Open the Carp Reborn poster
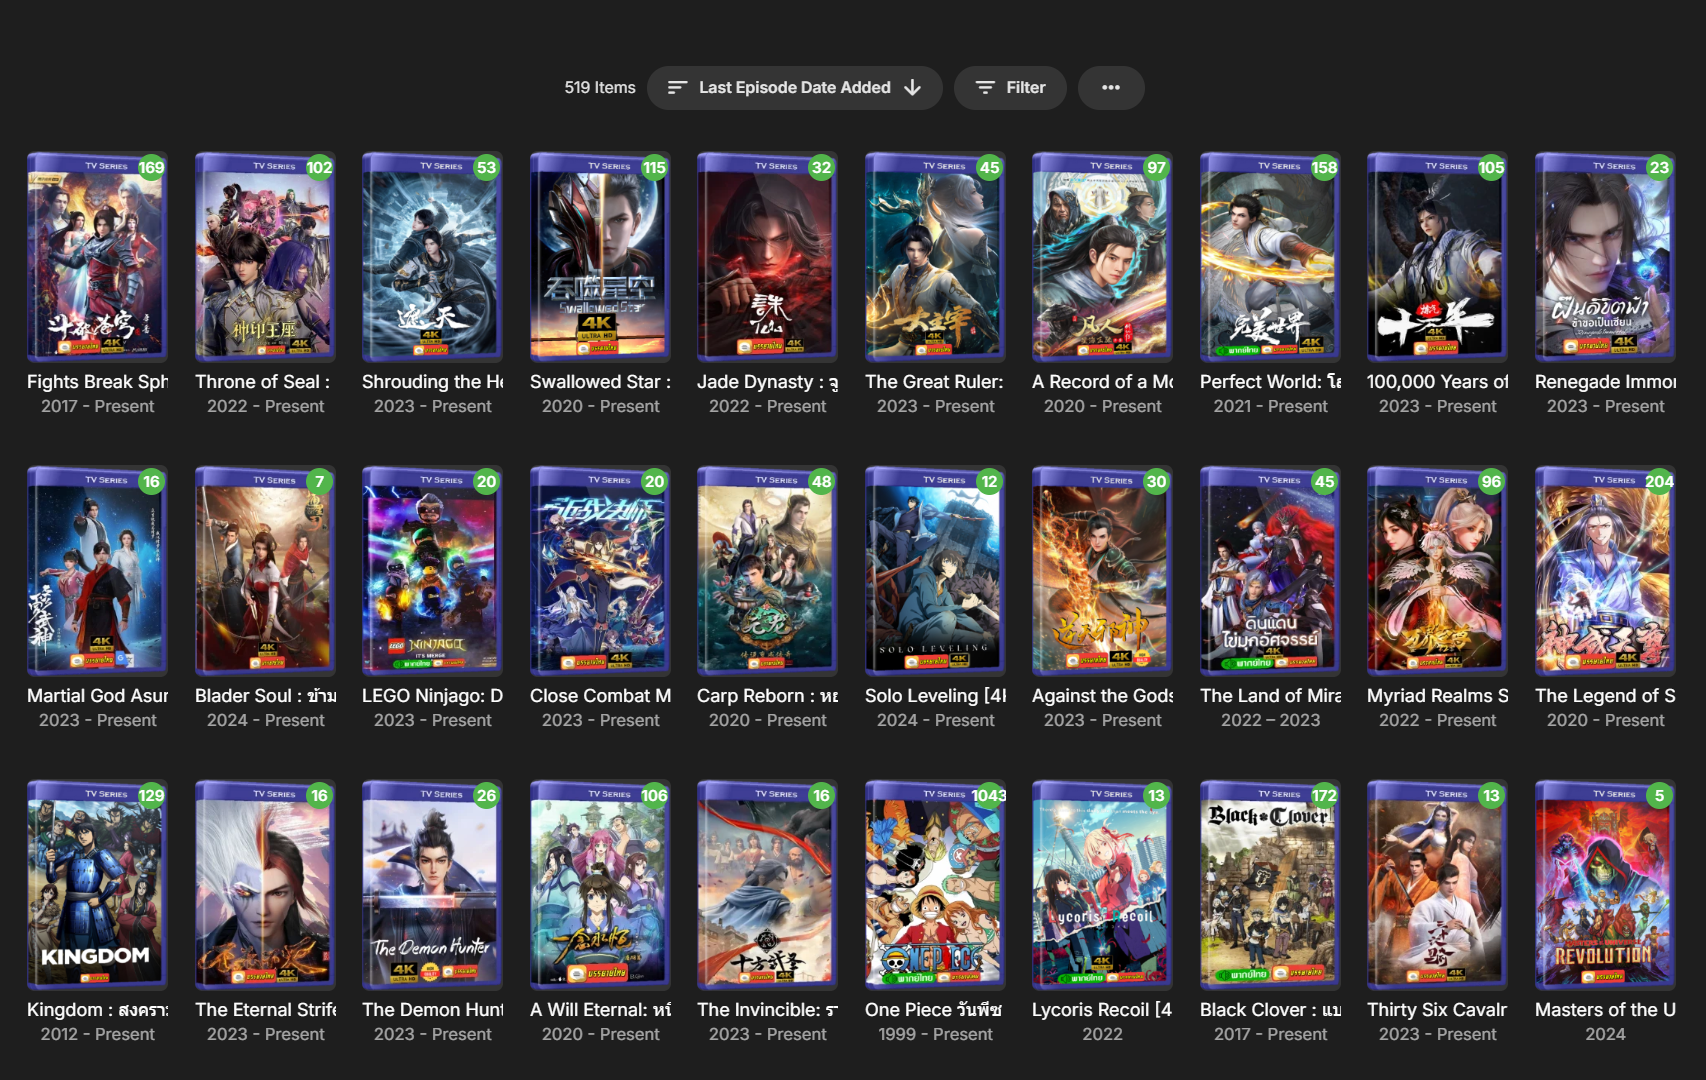The height and width of the screenshot is (1080, 1706). pos(767,571)
